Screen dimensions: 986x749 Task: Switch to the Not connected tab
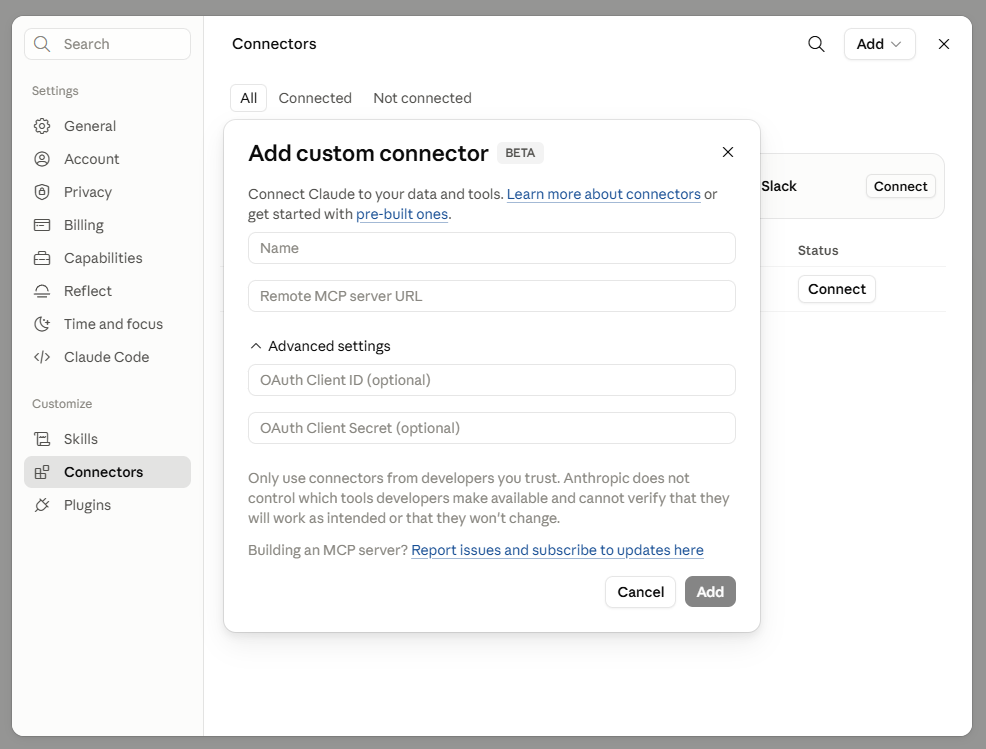tap(423, 98)
